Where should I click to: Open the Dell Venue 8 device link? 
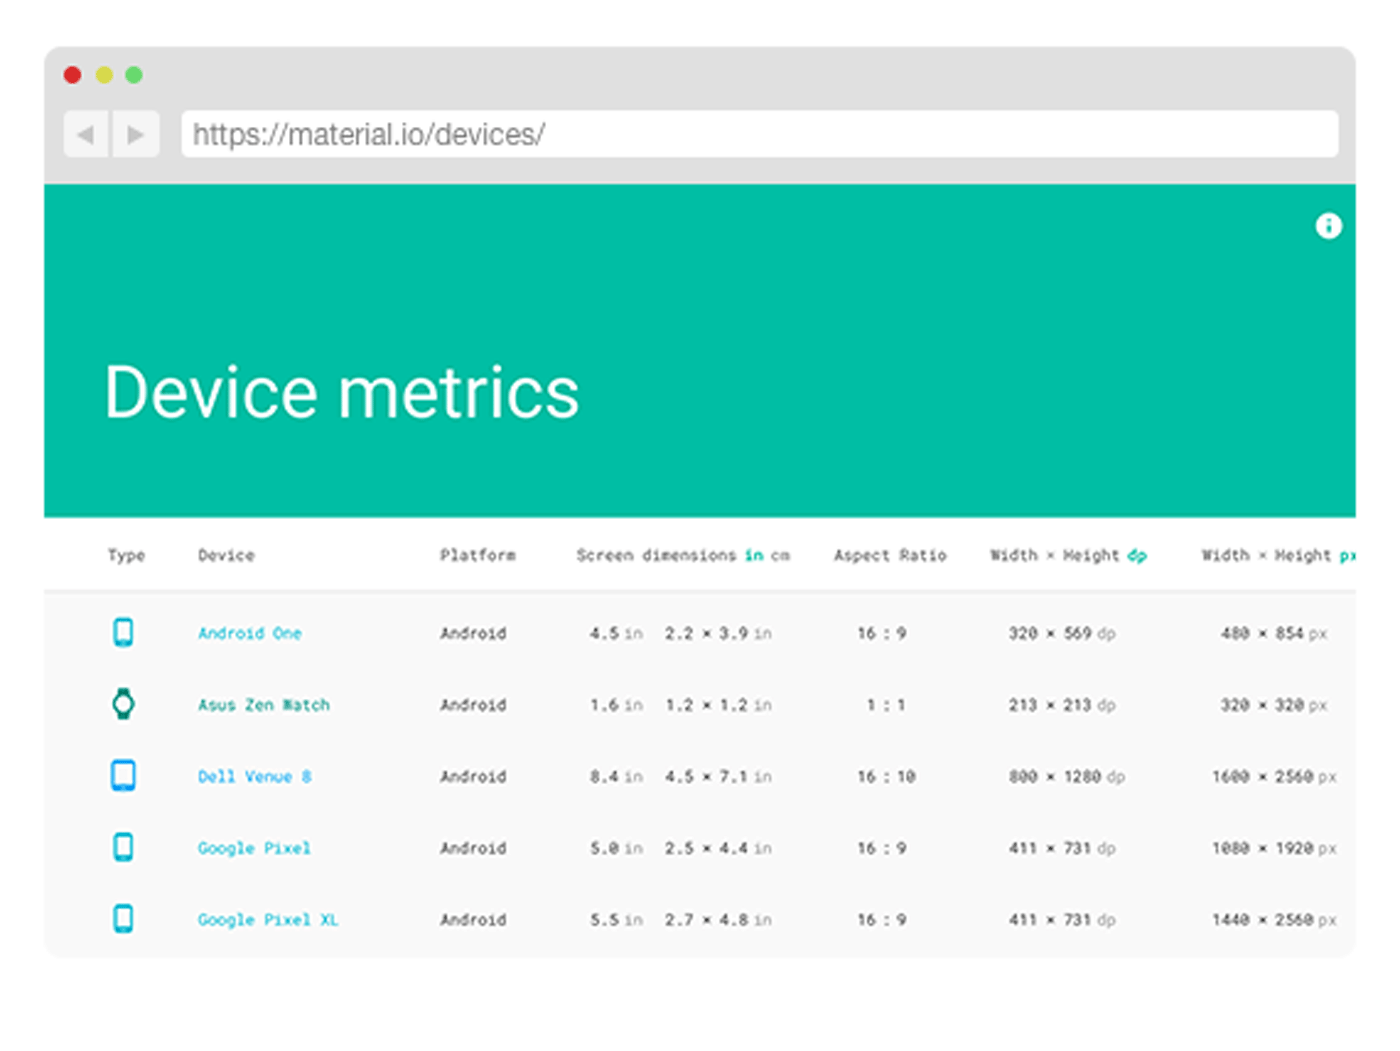[x=255, y=777]
